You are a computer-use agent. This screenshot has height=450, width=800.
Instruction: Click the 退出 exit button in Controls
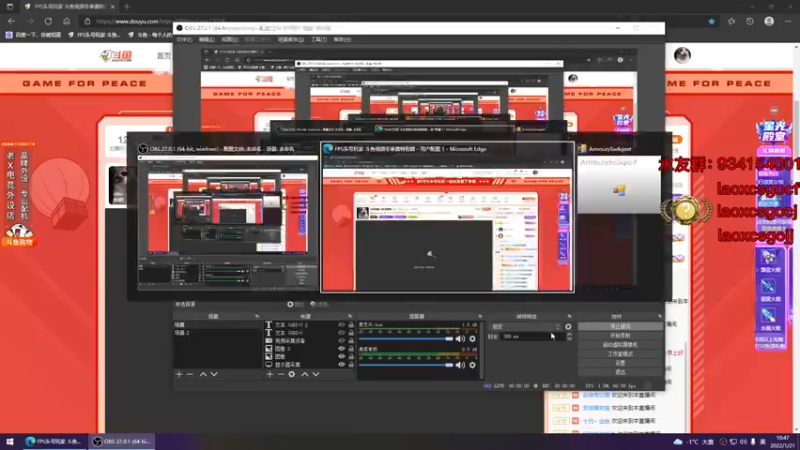tap(620, 372)
